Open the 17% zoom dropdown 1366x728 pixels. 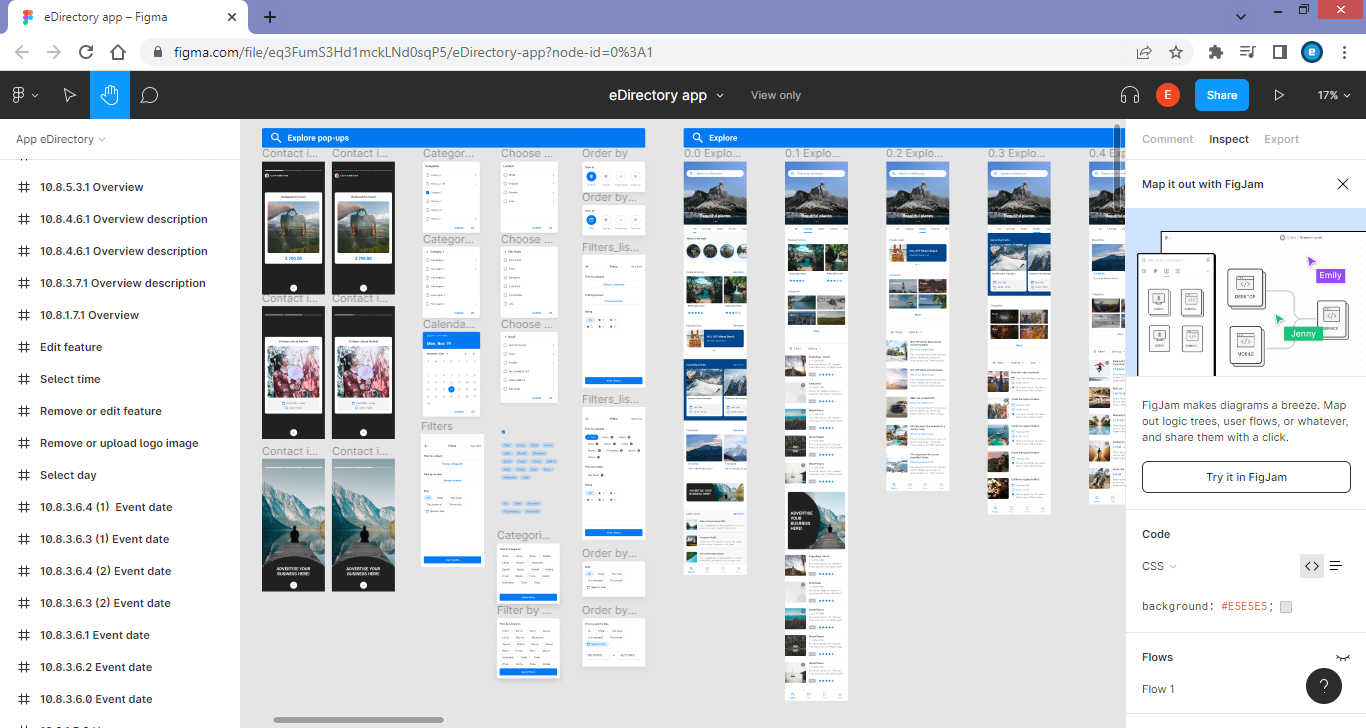coord(1333,95)
